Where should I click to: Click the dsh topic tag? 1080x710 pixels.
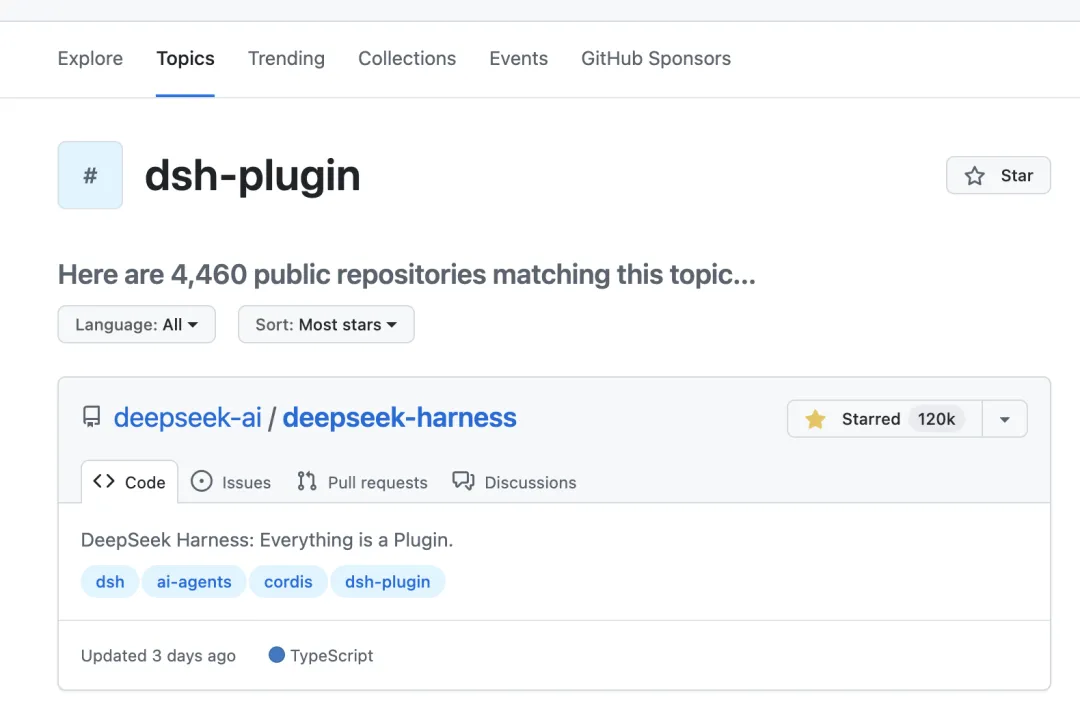110,582
